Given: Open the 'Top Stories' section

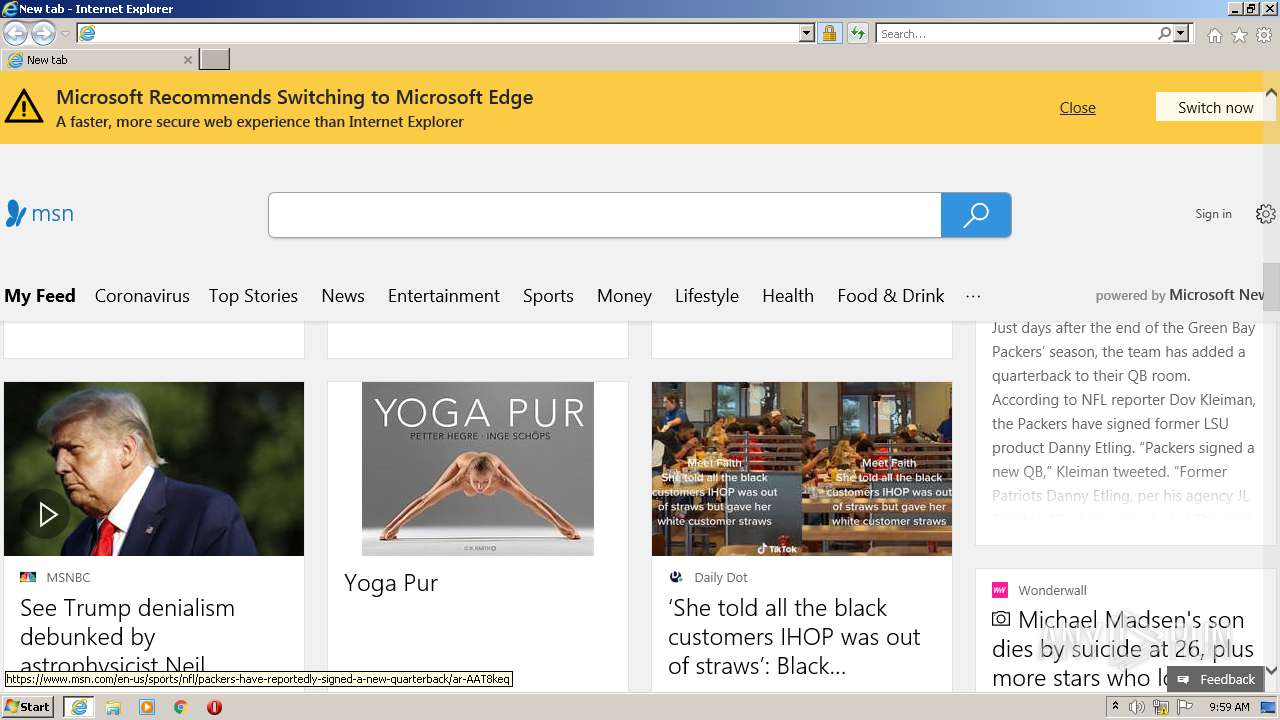Looking at the screenshot, I should point(253,296).
